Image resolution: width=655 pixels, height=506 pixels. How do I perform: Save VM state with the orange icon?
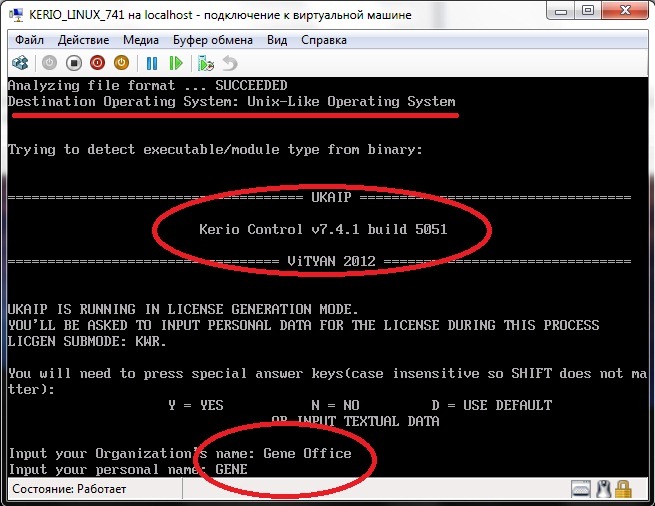pos(121,62)
